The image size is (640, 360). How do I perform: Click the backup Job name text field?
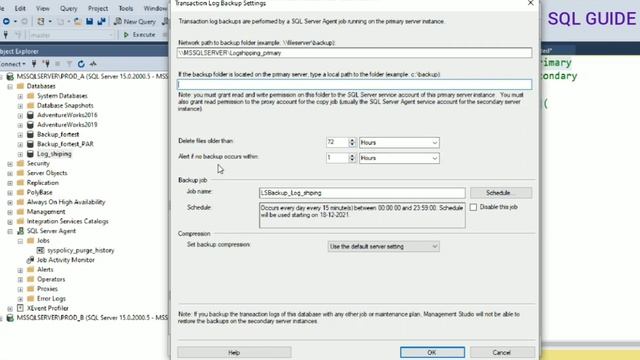pos(362,193)
